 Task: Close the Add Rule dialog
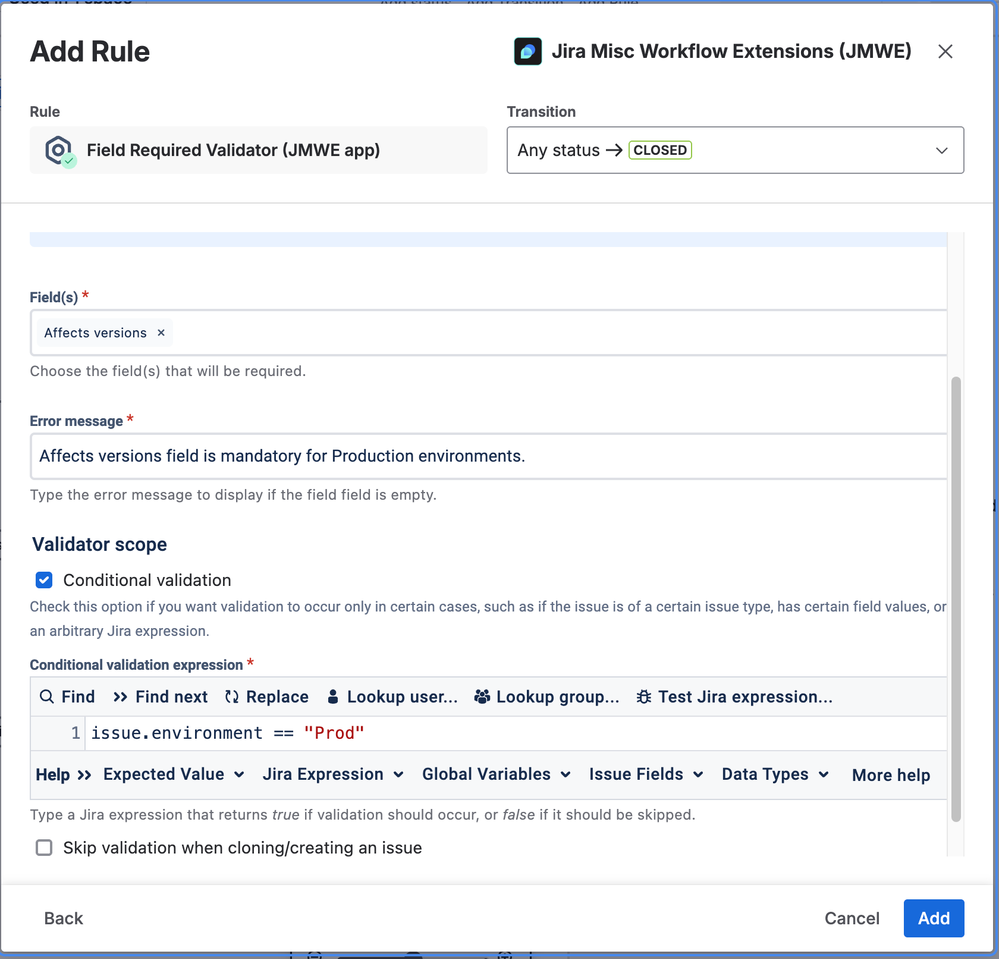tap(945, 52)
